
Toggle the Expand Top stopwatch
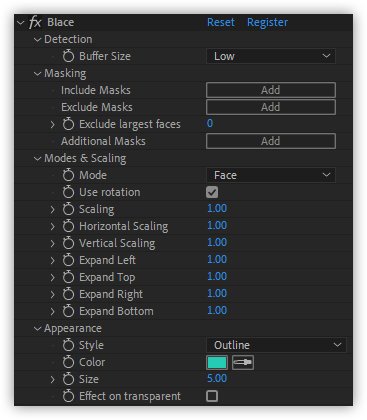(68, 277)
